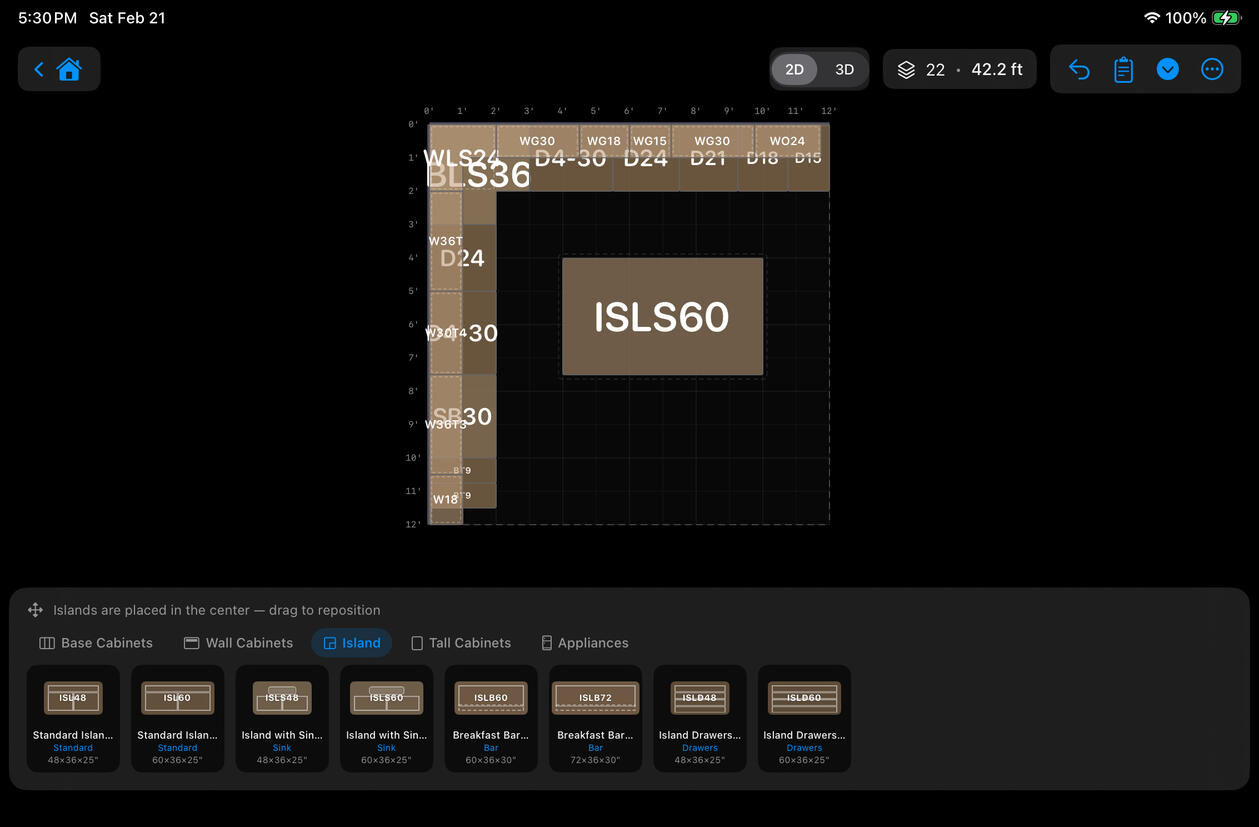Switch to the Appliances tab

(x=585, y=643)
